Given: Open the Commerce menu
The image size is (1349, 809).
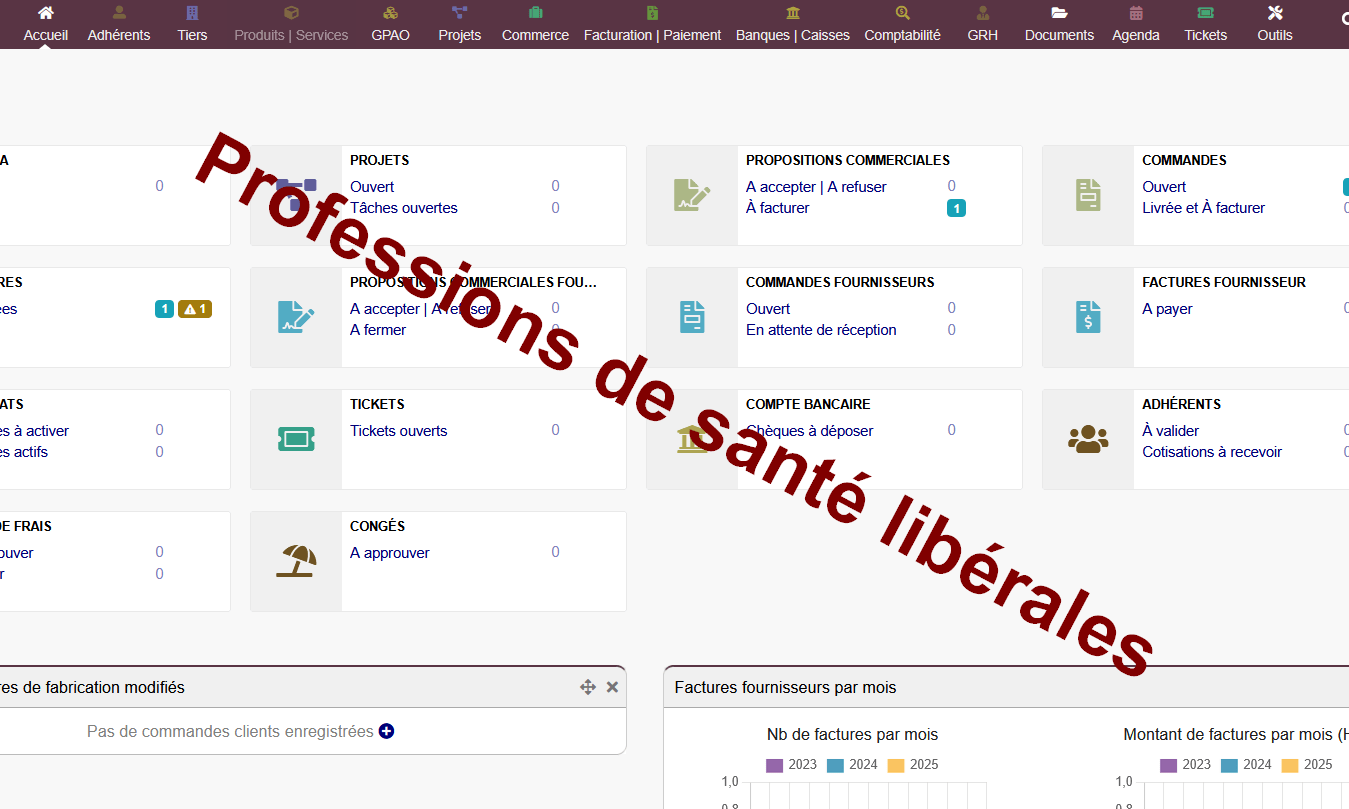Looking at the screenshot, I should [x=535, y=25].
